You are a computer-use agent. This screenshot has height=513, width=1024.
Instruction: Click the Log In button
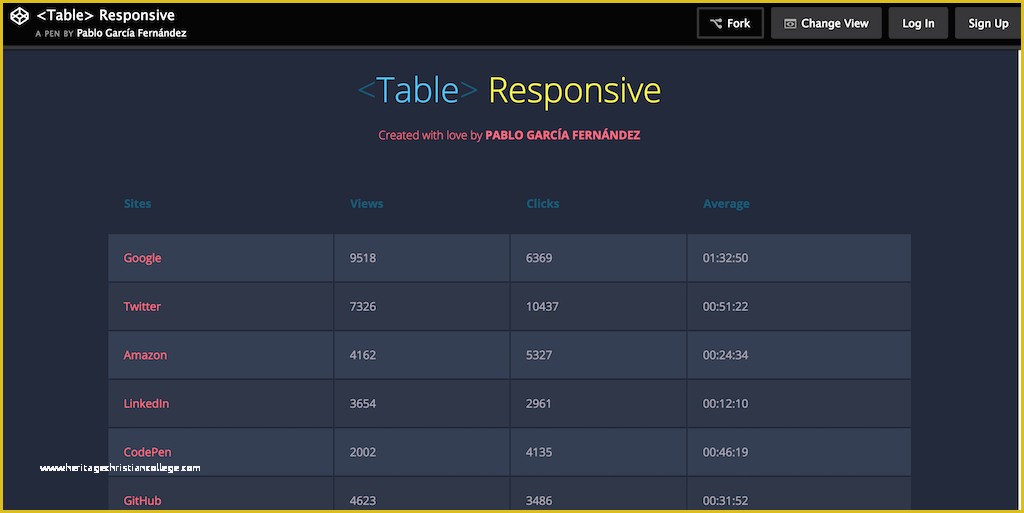(x=918, y=23)
